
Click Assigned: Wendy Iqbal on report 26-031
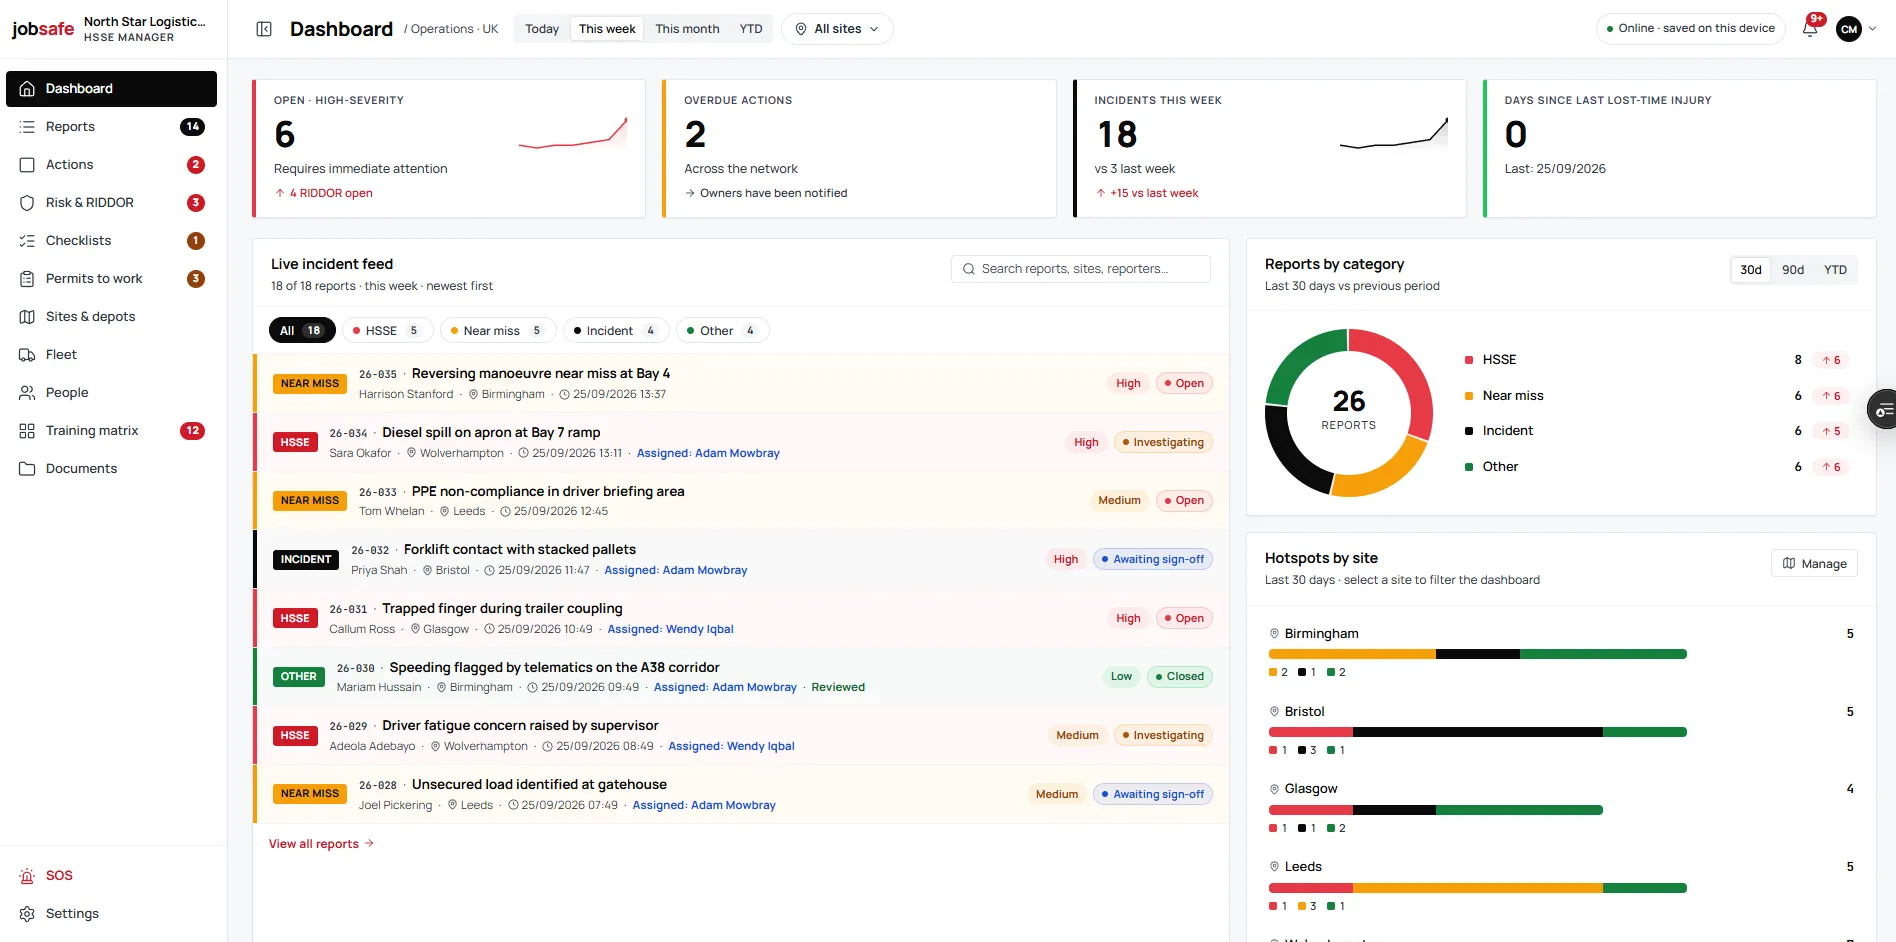click(670, 629)
